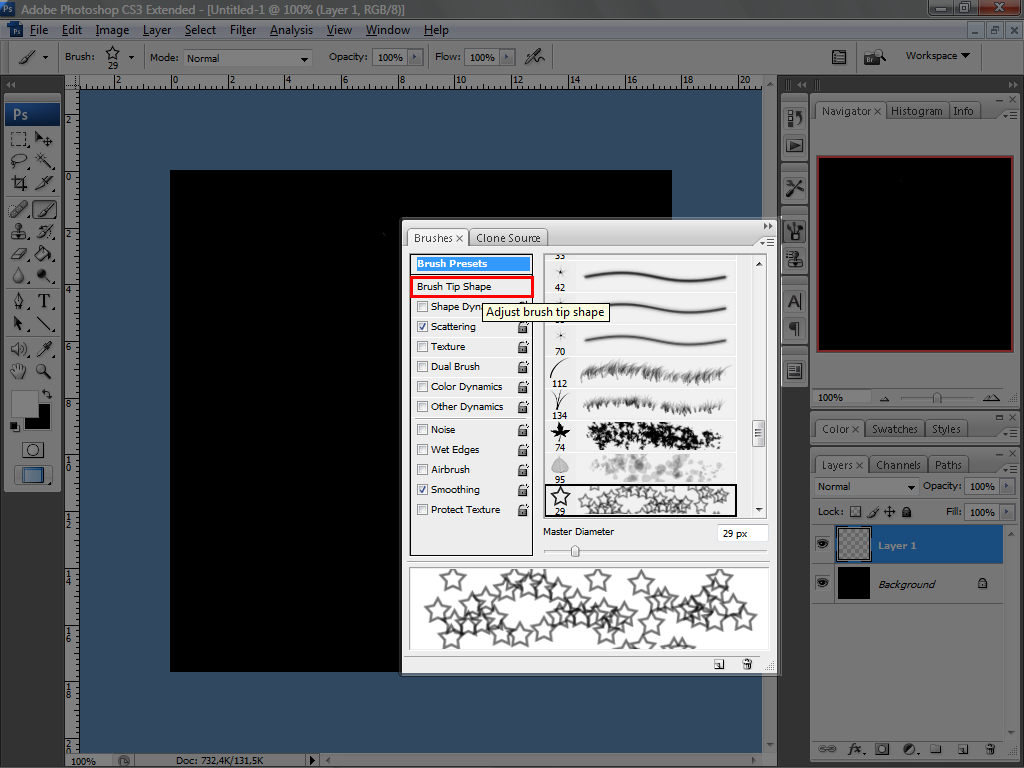Hide the Background layer
This screenshot has width=1024, height=768.
click(822, 583)
